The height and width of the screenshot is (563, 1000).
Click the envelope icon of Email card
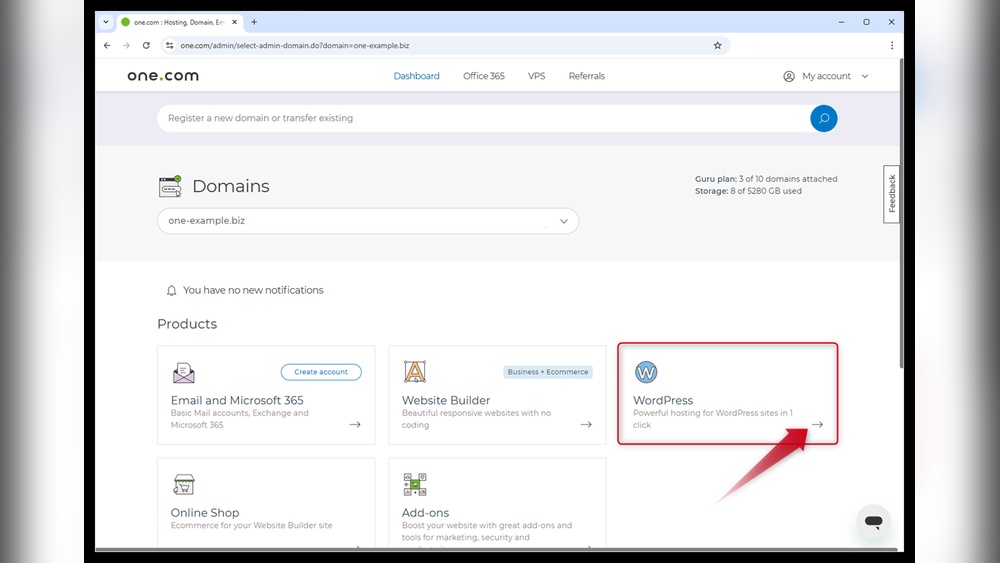(184, 372)
